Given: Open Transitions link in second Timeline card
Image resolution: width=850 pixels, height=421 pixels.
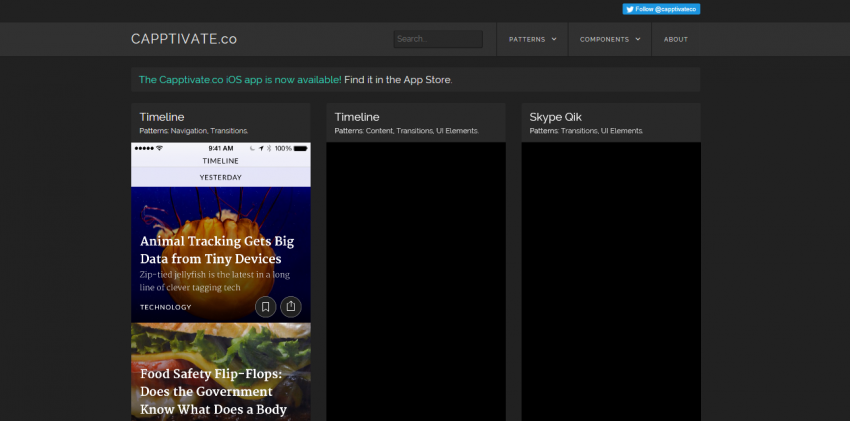Looking at the screenshot, I should tap(415, 131).
